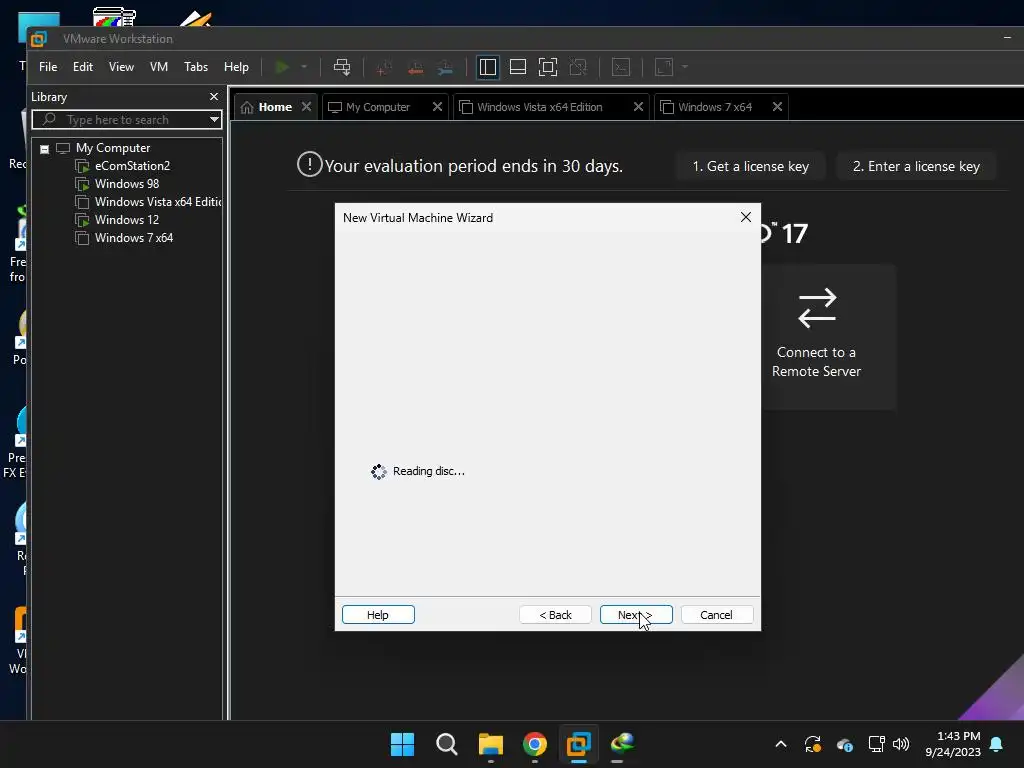Image resolution: width=1024 pixels, height=768 pixels.
Task: Click the enter full screen mode icon
Action: (x=548, y=67)
